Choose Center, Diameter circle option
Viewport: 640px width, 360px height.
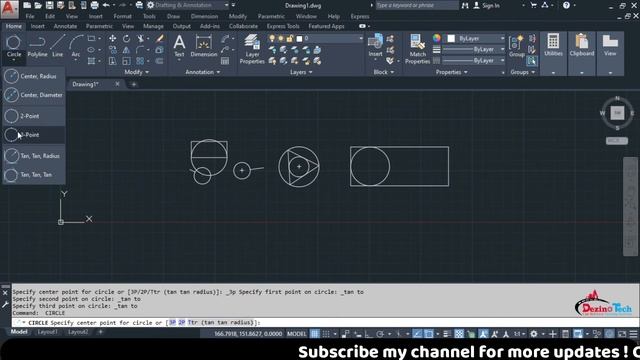click(x=34, y=95)
